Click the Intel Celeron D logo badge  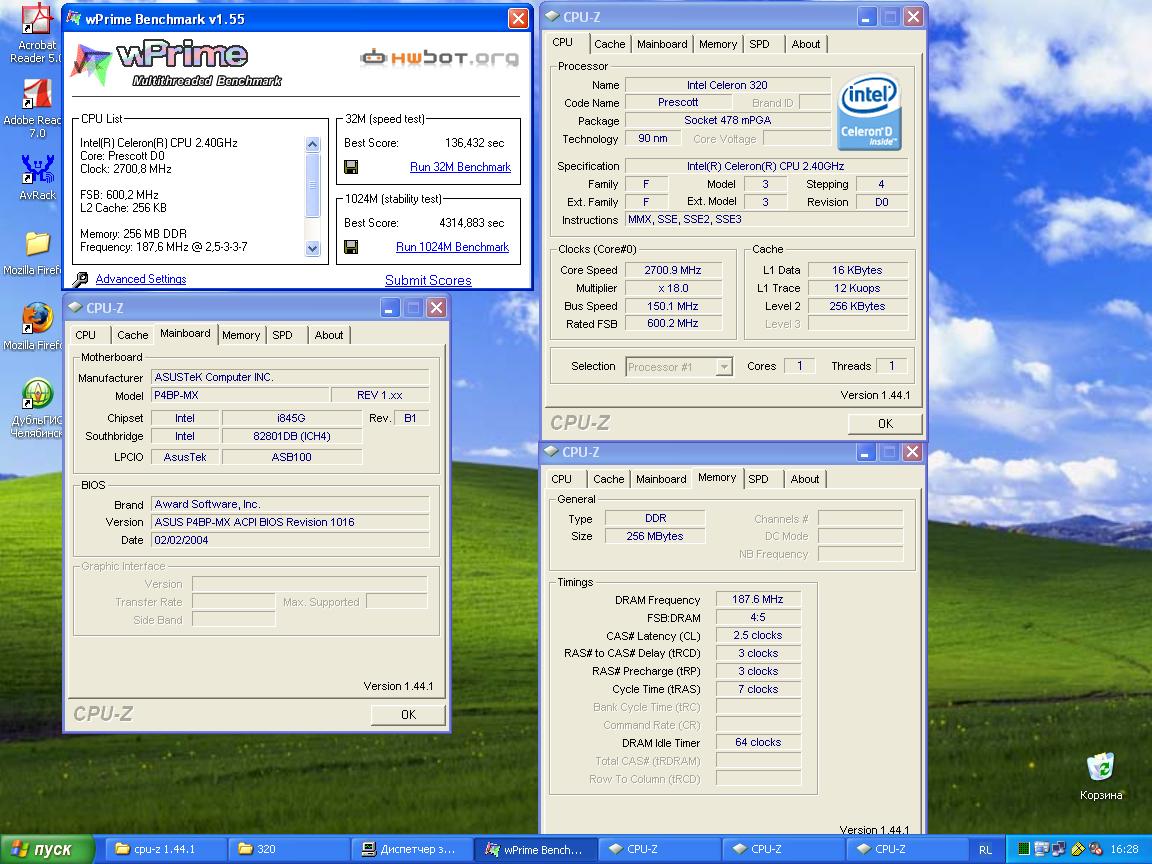coord(870,112)
